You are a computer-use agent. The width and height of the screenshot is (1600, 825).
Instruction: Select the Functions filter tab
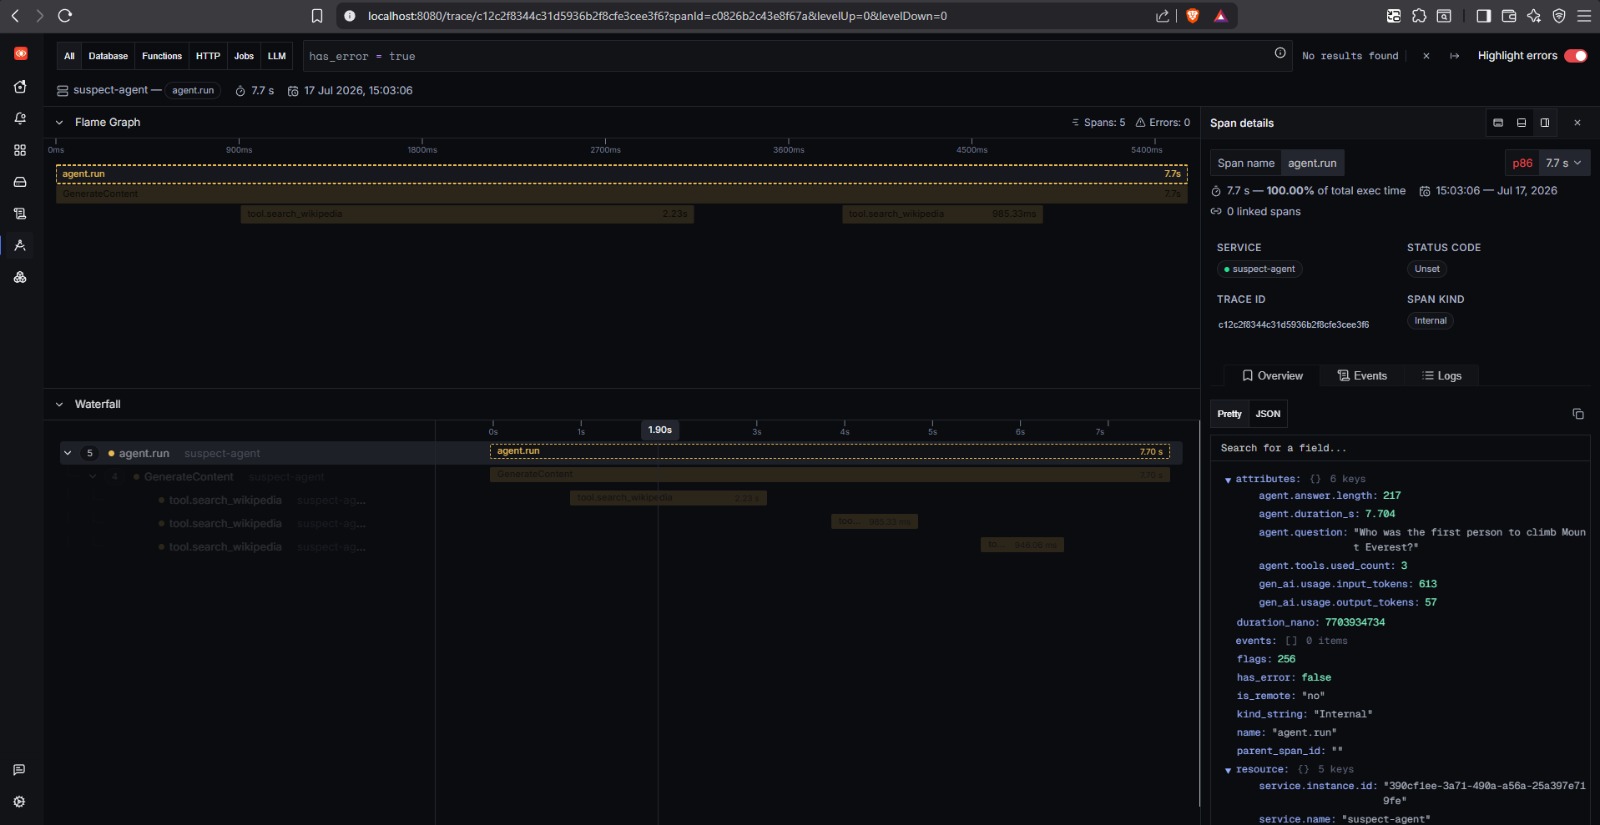pyautogui.click(x=162, y=57)
